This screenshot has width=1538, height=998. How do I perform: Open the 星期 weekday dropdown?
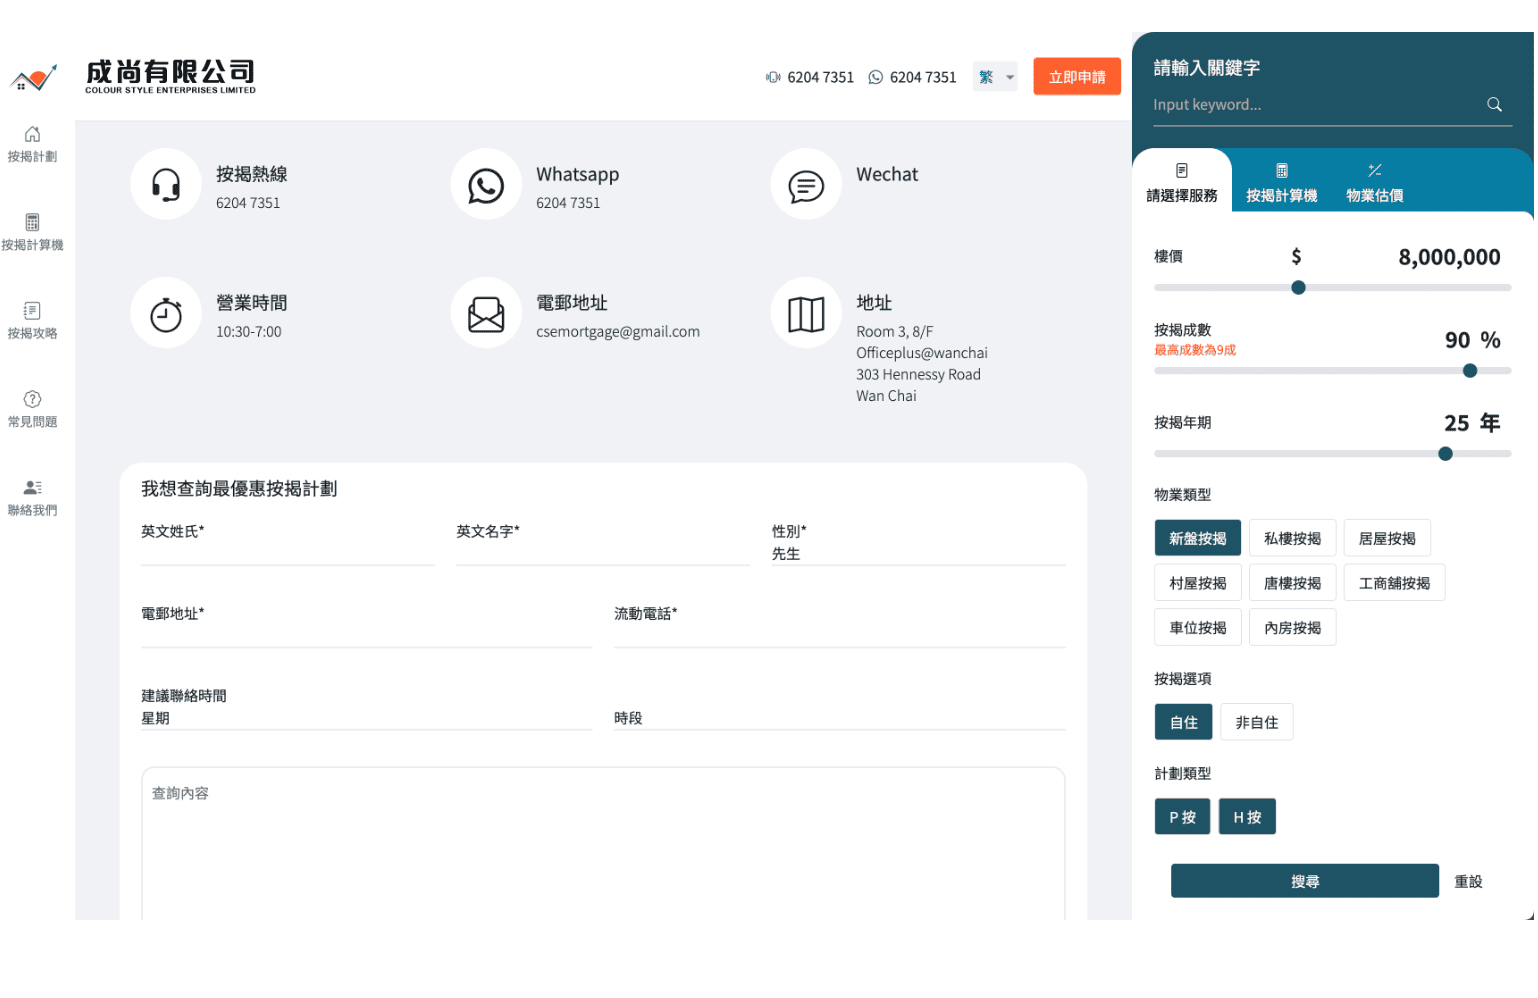[366, 718]
